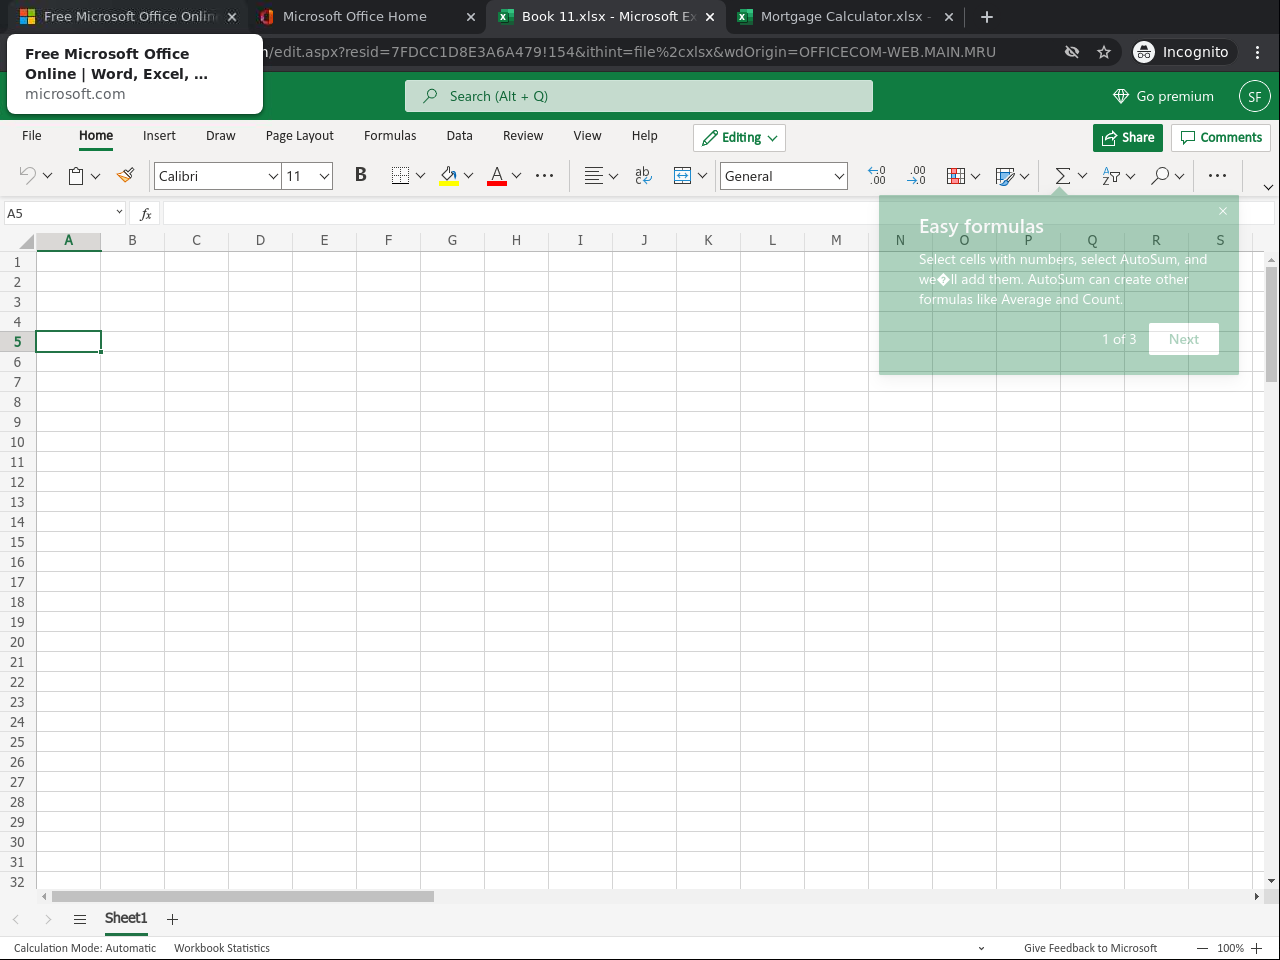Screen dimensions: 1280x960
Task: Open the Comments pane
Action: 1221,138
